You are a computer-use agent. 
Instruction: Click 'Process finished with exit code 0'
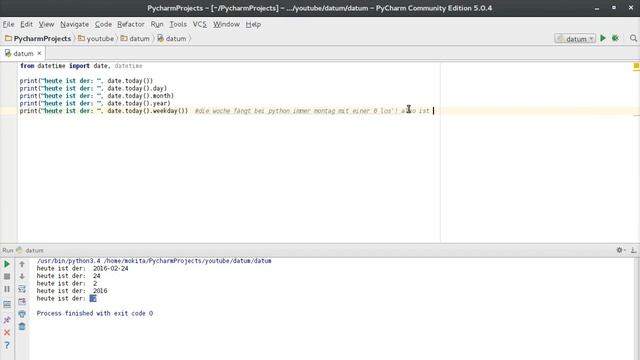95,313
